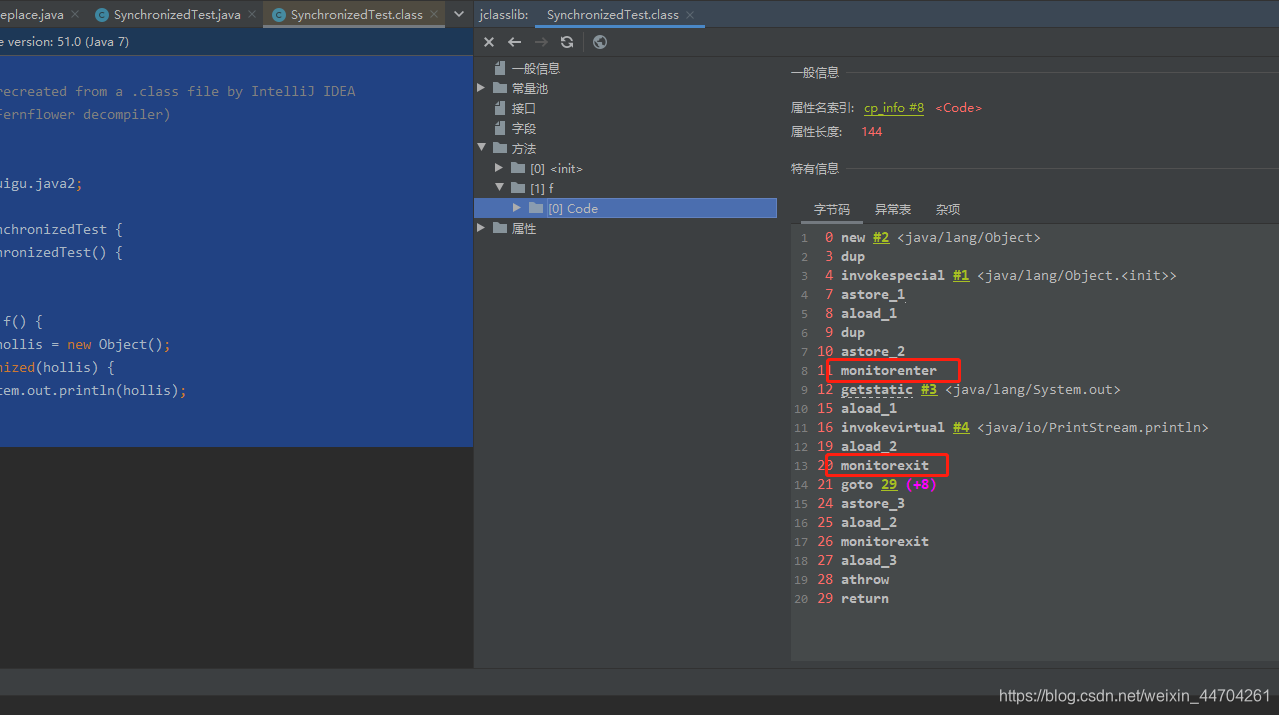Expand the [0] <init> method node
This screenshot has height=715, width=1279.
(500, 168)
